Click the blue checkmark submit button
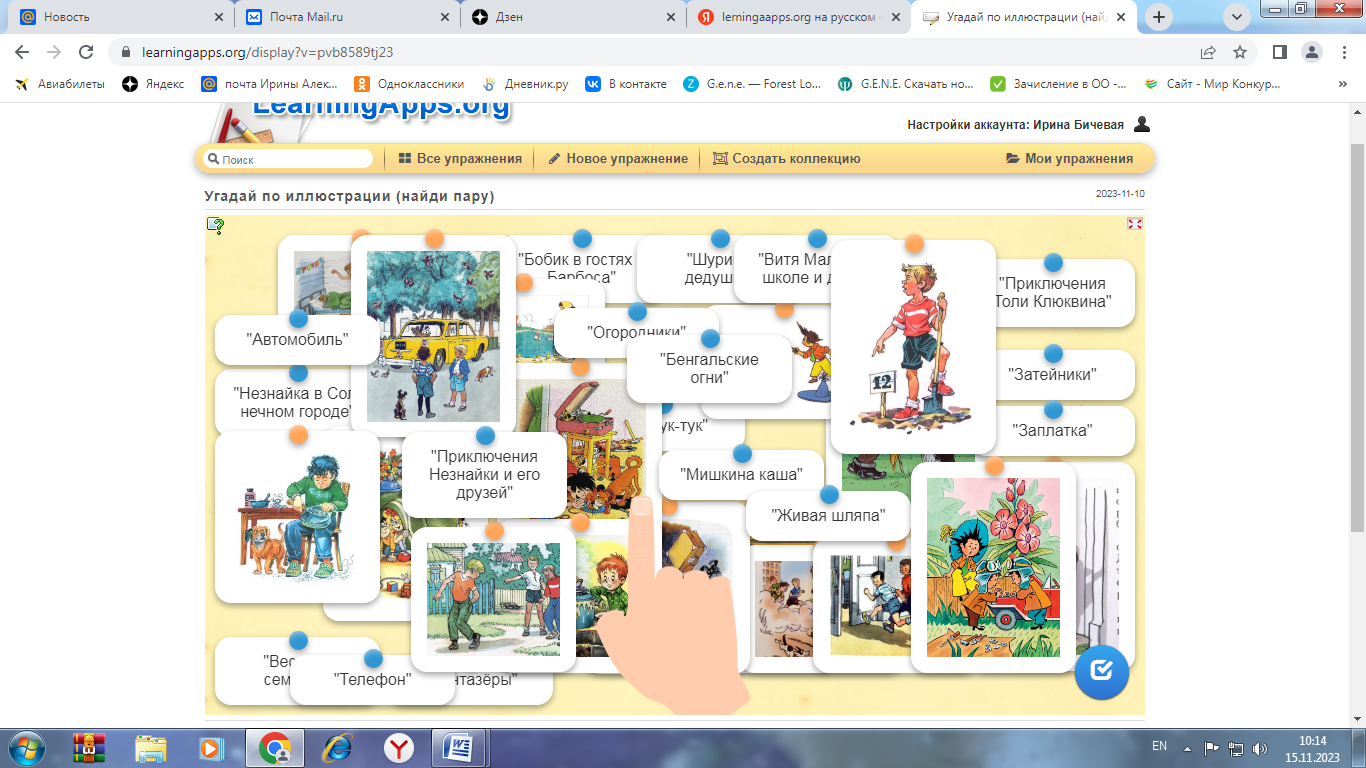 tap(1102, 672)
